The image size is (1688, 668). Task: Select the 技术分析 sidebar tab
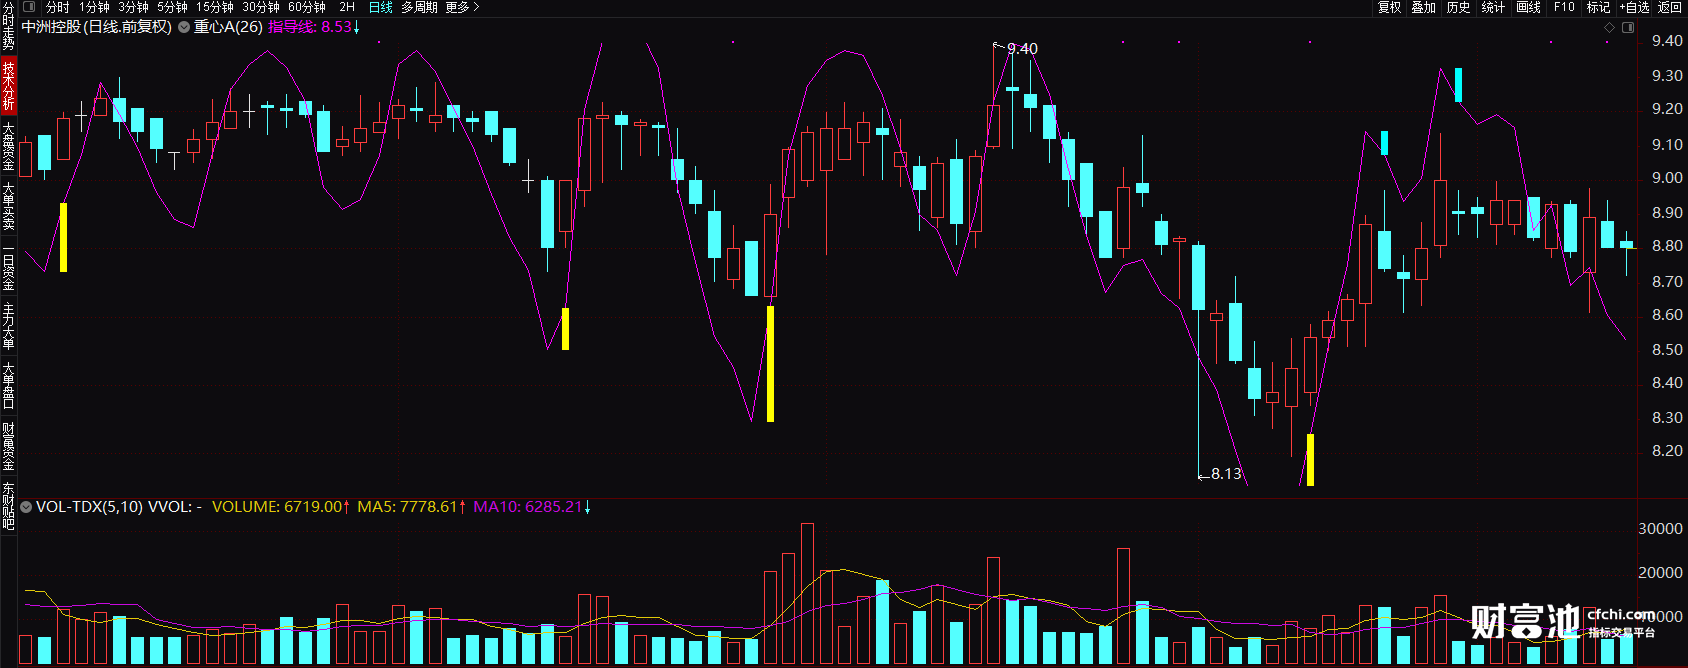[x=8, y=86]
